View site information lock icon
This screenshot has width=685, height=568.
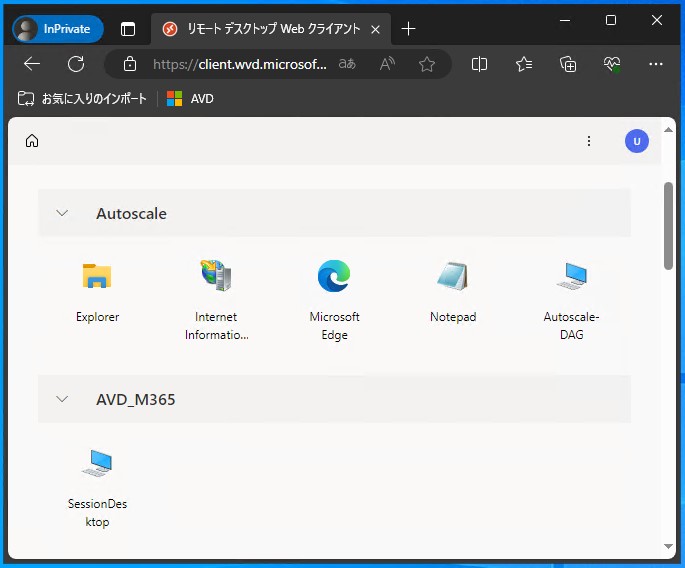point(130,64)
